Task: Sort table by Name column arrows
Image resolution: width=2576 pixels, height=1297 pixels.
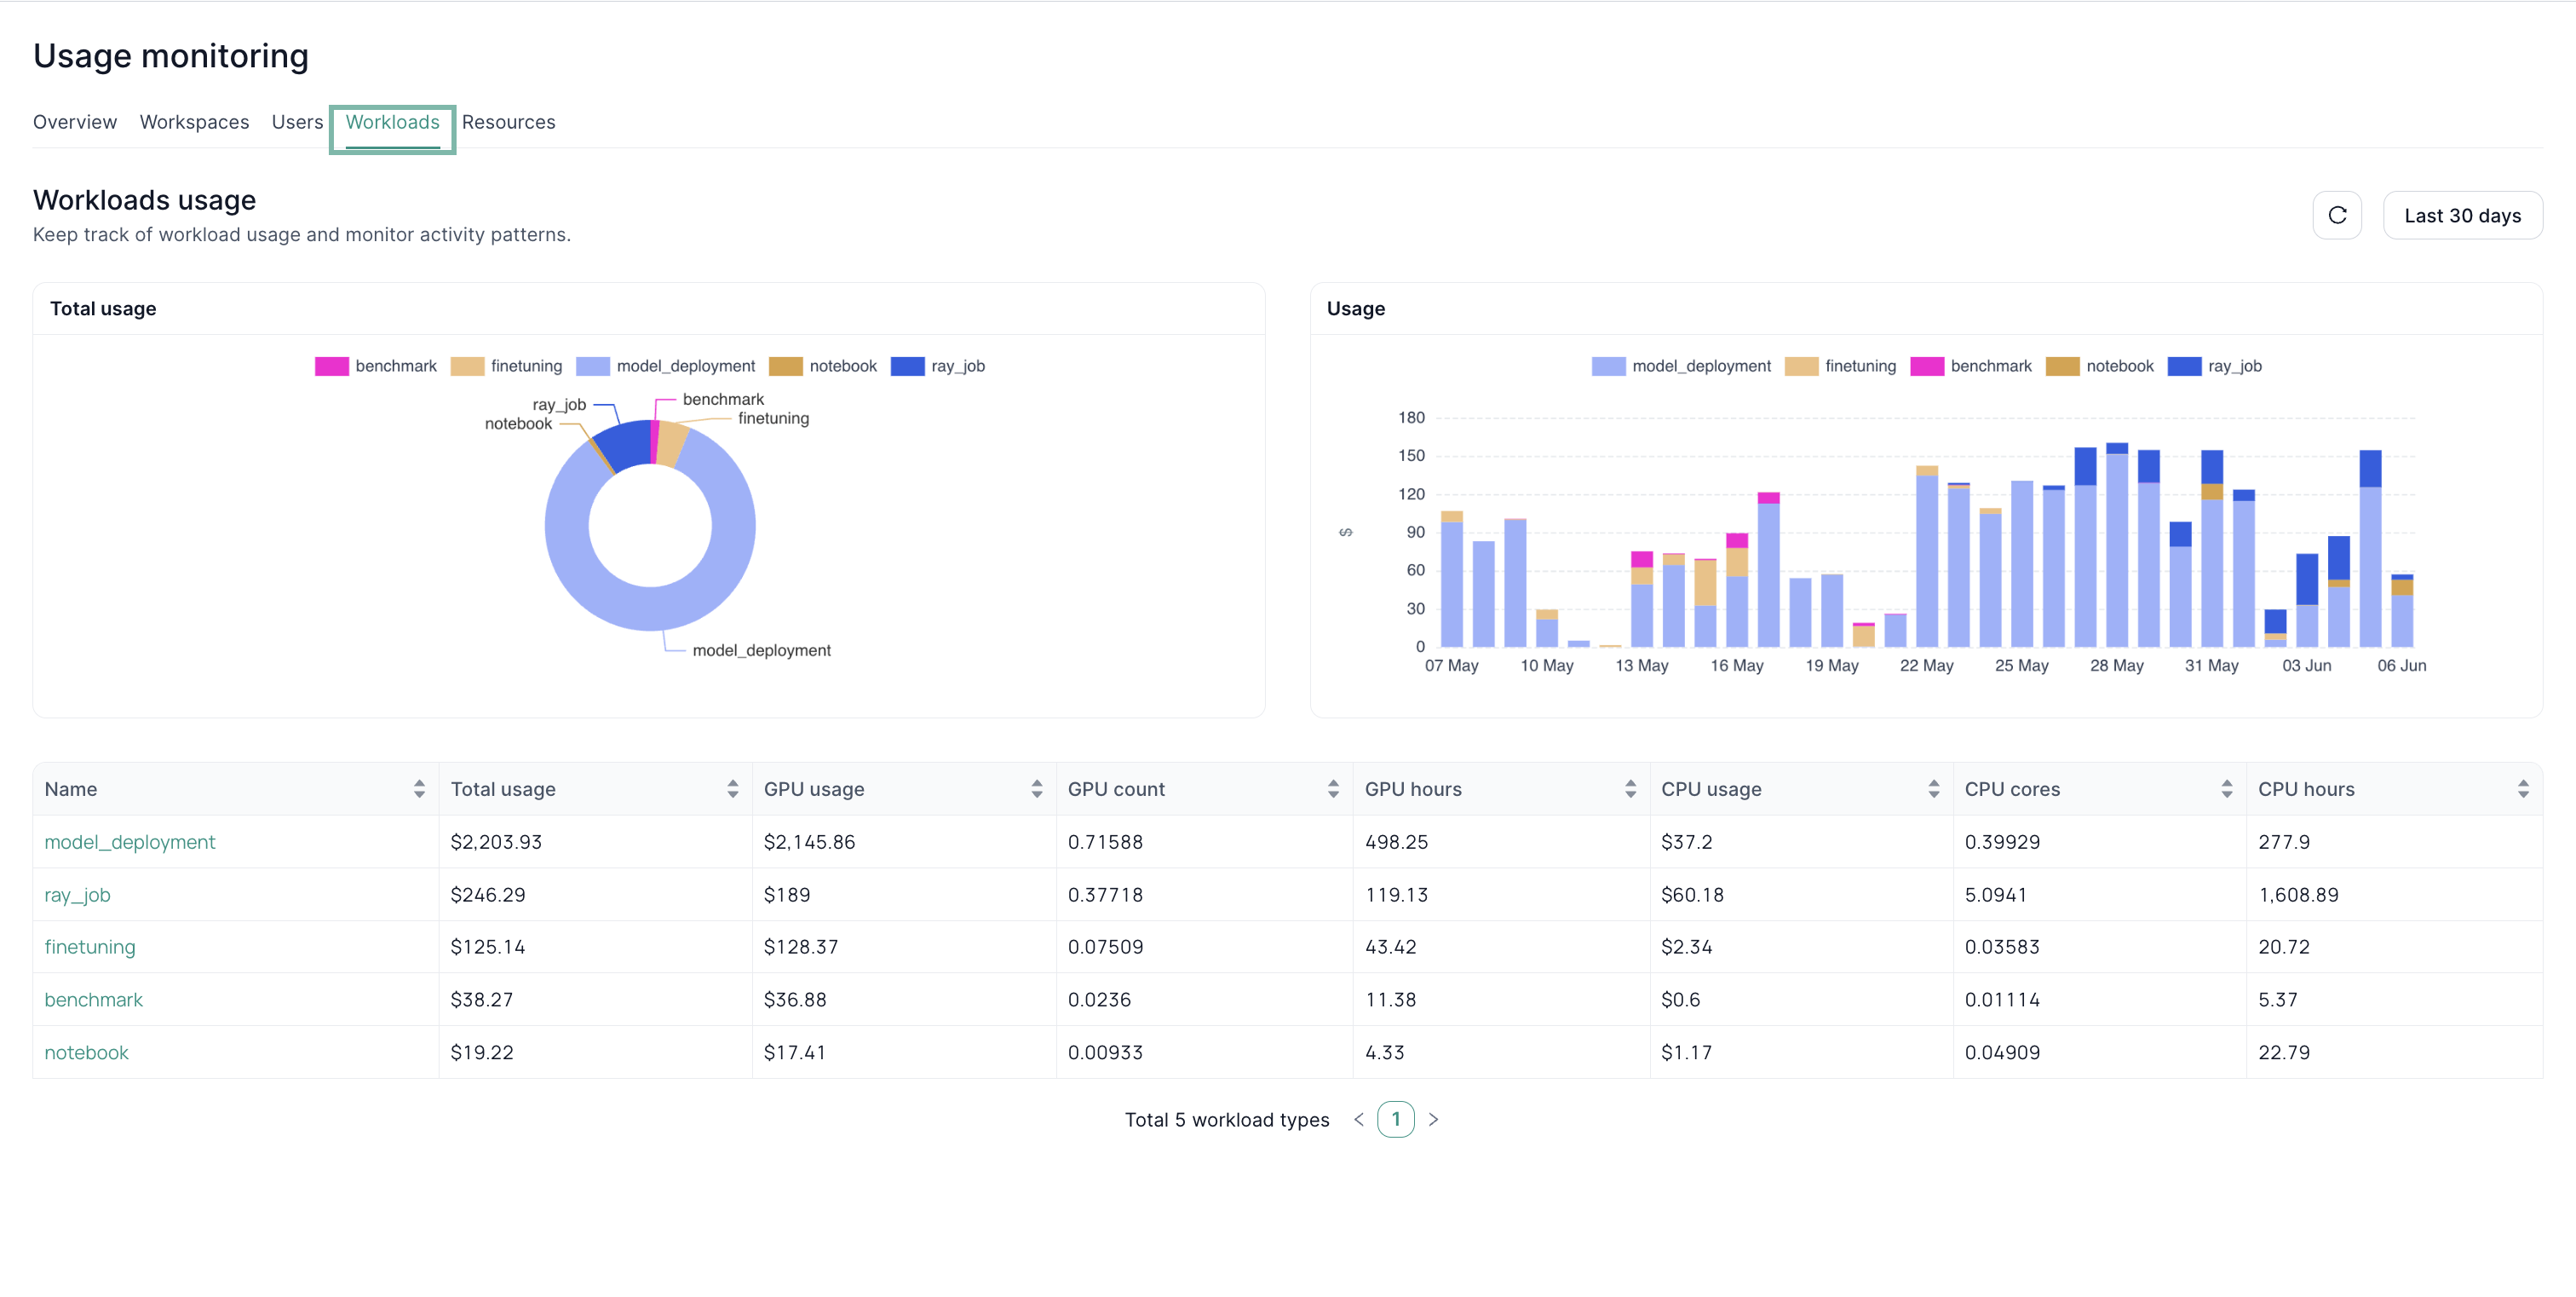Action: pos(419,789)
